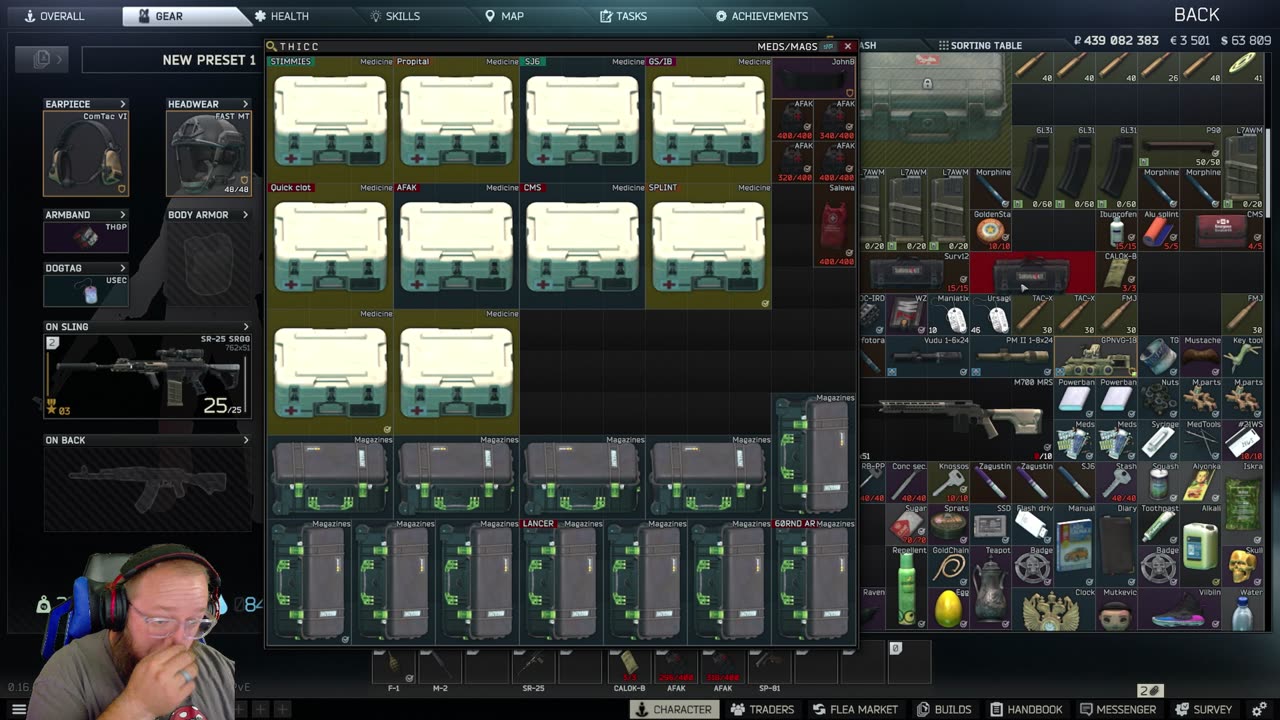Viewport: 1280px width, 720px height.
Task: Open the GS/IB medicine case
Action: click(708, 119)
